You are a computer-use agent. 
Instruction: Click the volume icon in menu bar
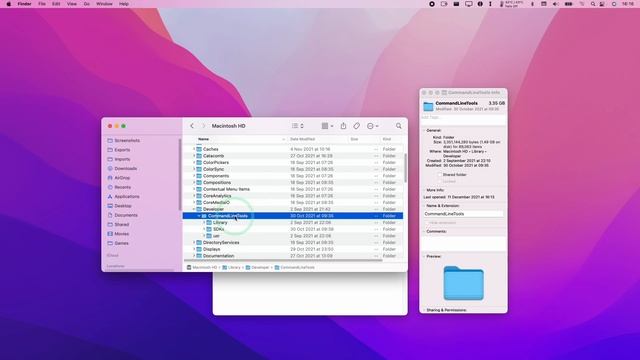[x=556, y=4]
